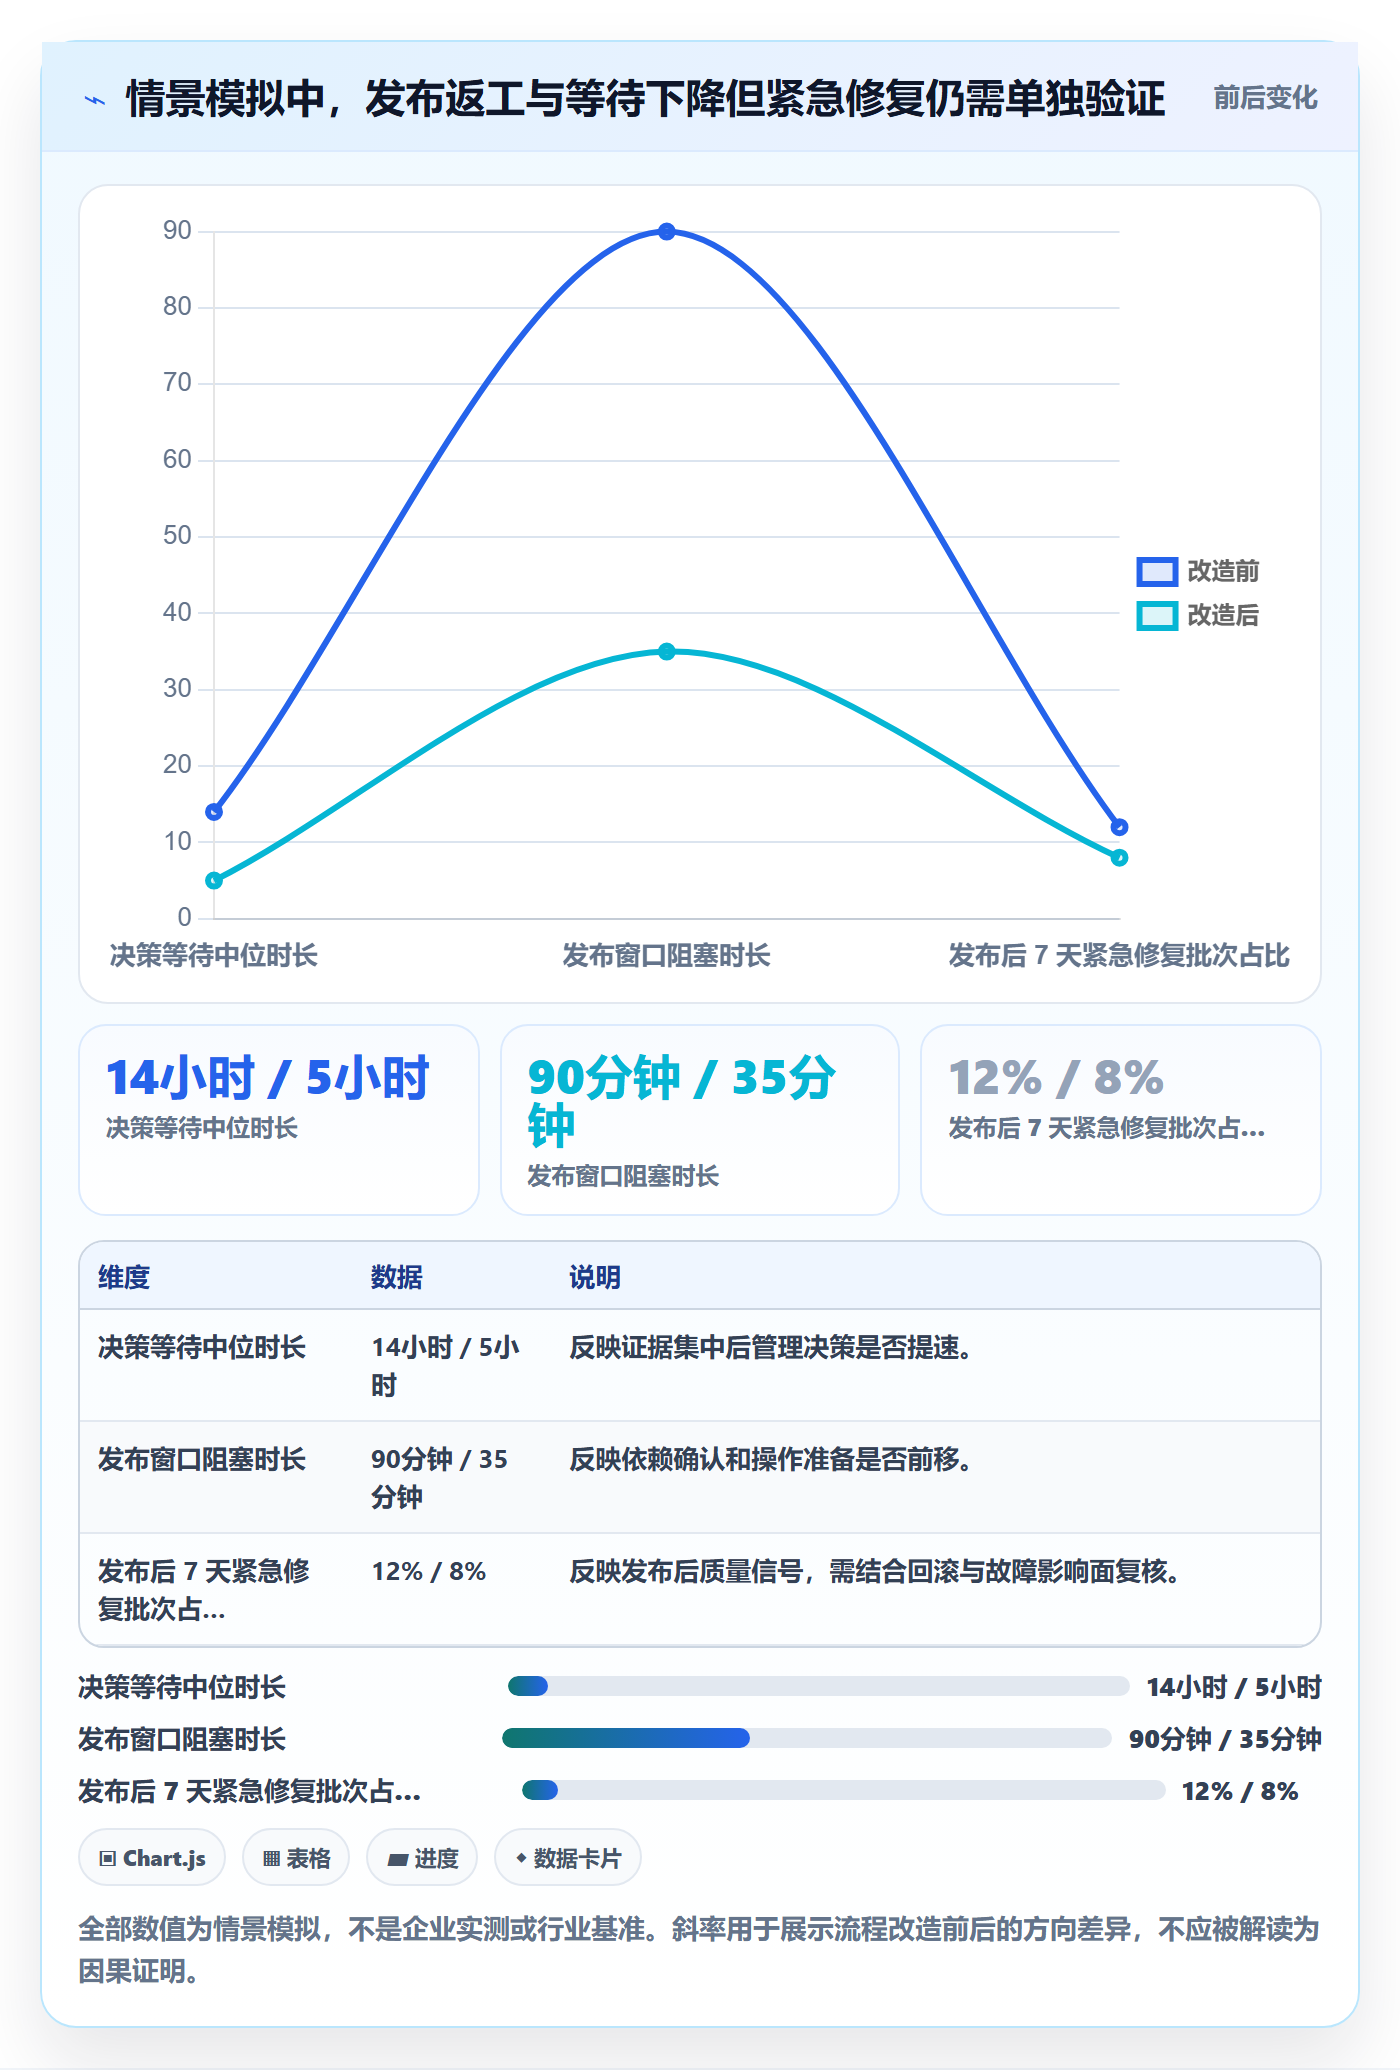Viewport: 1400px width, 2070px height.
Task: Click y-axis tick label 90
Action: pyautogui.click(x=177, y=231)
